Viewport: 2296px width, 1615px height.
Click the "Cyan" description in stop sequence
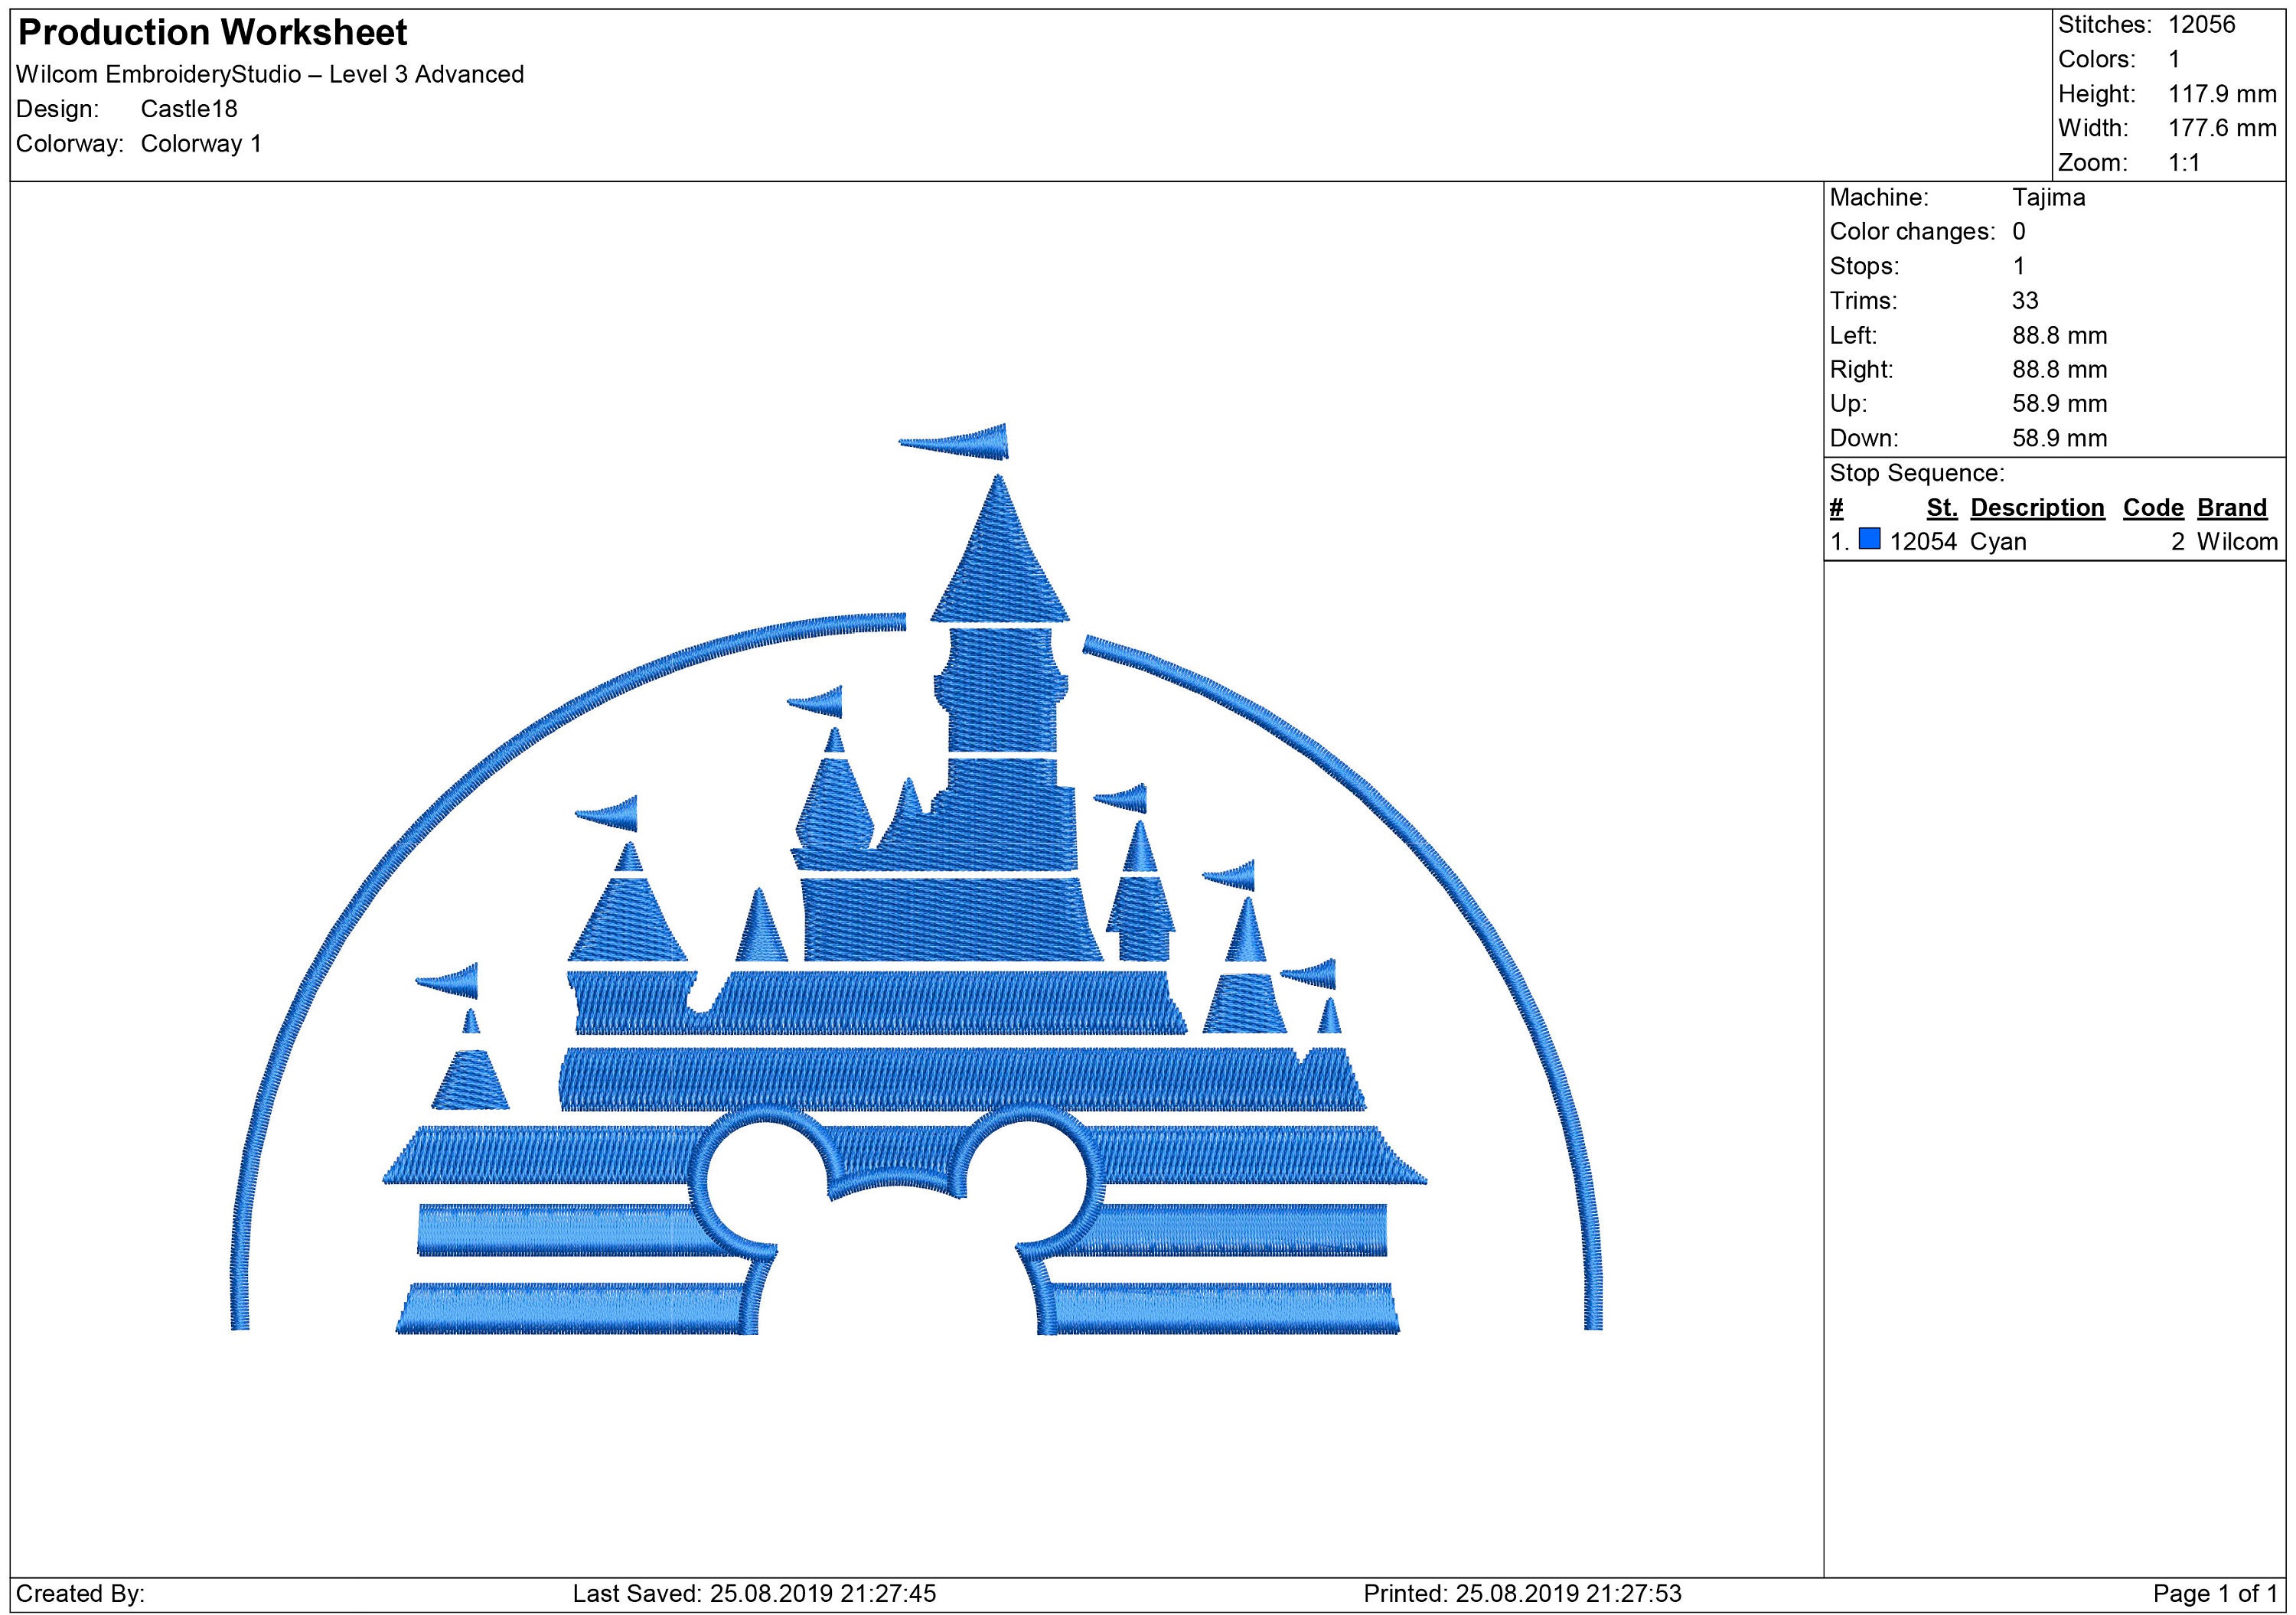pos(2000,541)
